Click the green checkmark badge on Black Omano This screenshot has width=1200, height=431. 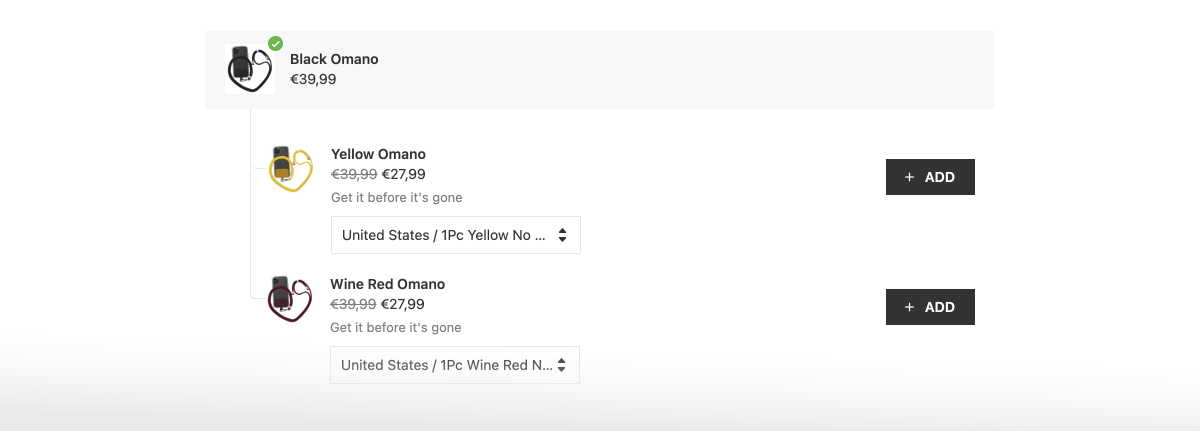click(276, 44)
